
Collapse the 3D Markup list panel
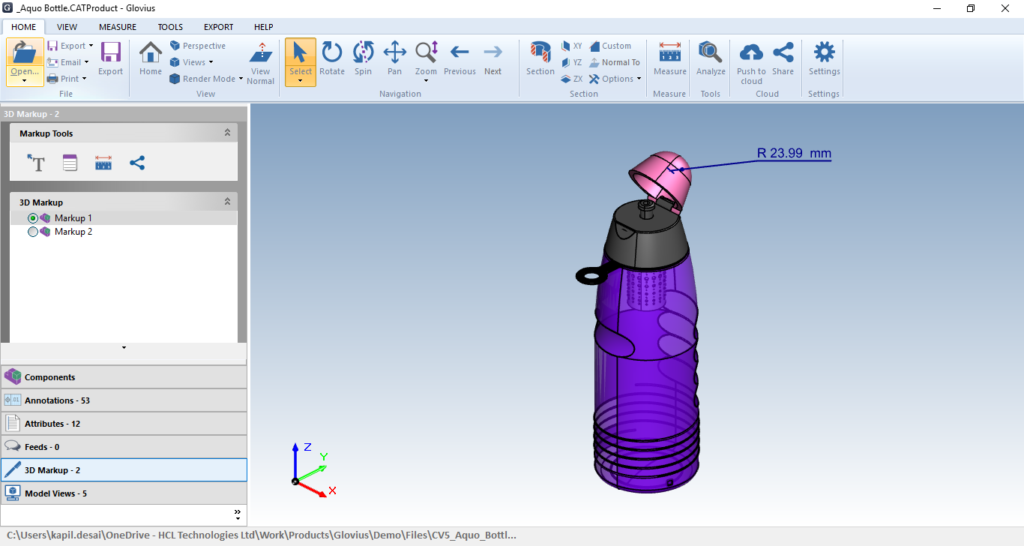[227, 202]
